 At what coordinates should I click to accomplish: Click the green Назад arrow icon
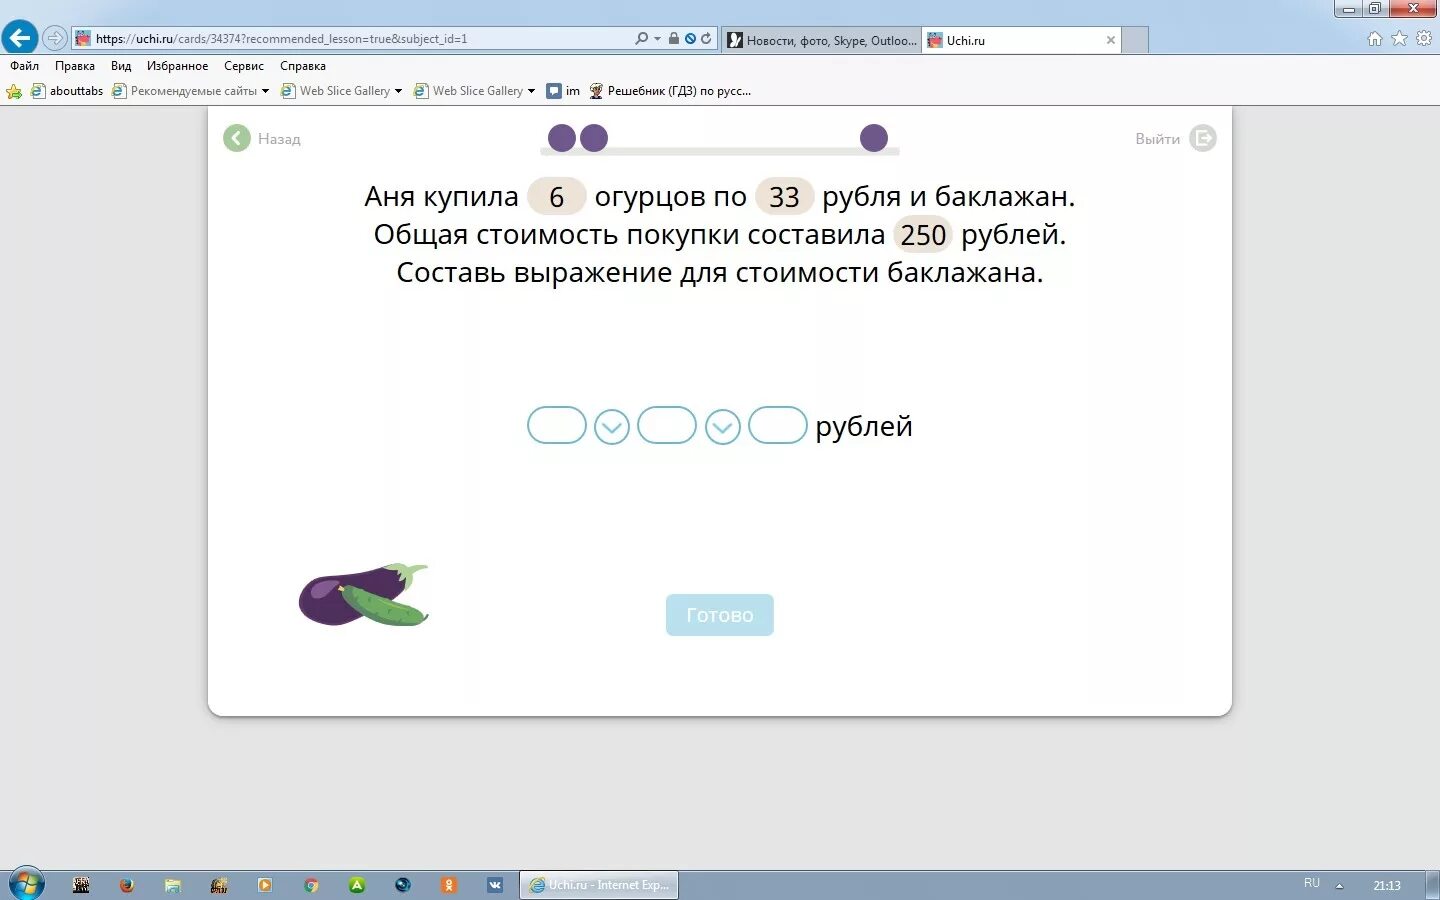click(237, 138)
